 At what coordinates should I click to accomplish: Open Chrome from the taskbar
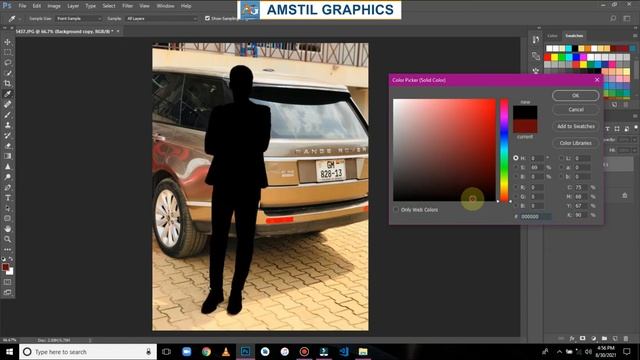click(x=206, y=351)
